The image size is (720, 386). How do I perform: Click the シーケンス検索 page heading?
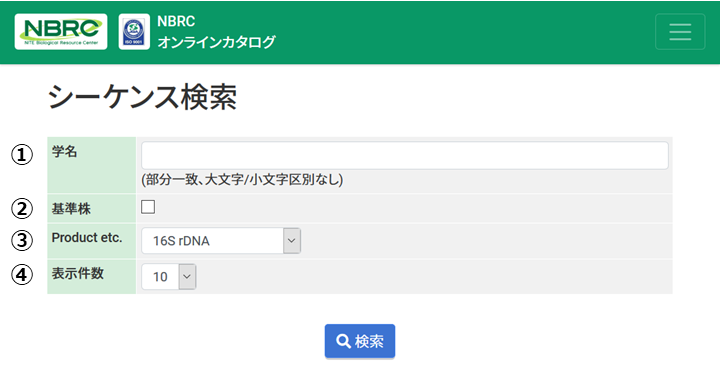[x=142, y=97]
